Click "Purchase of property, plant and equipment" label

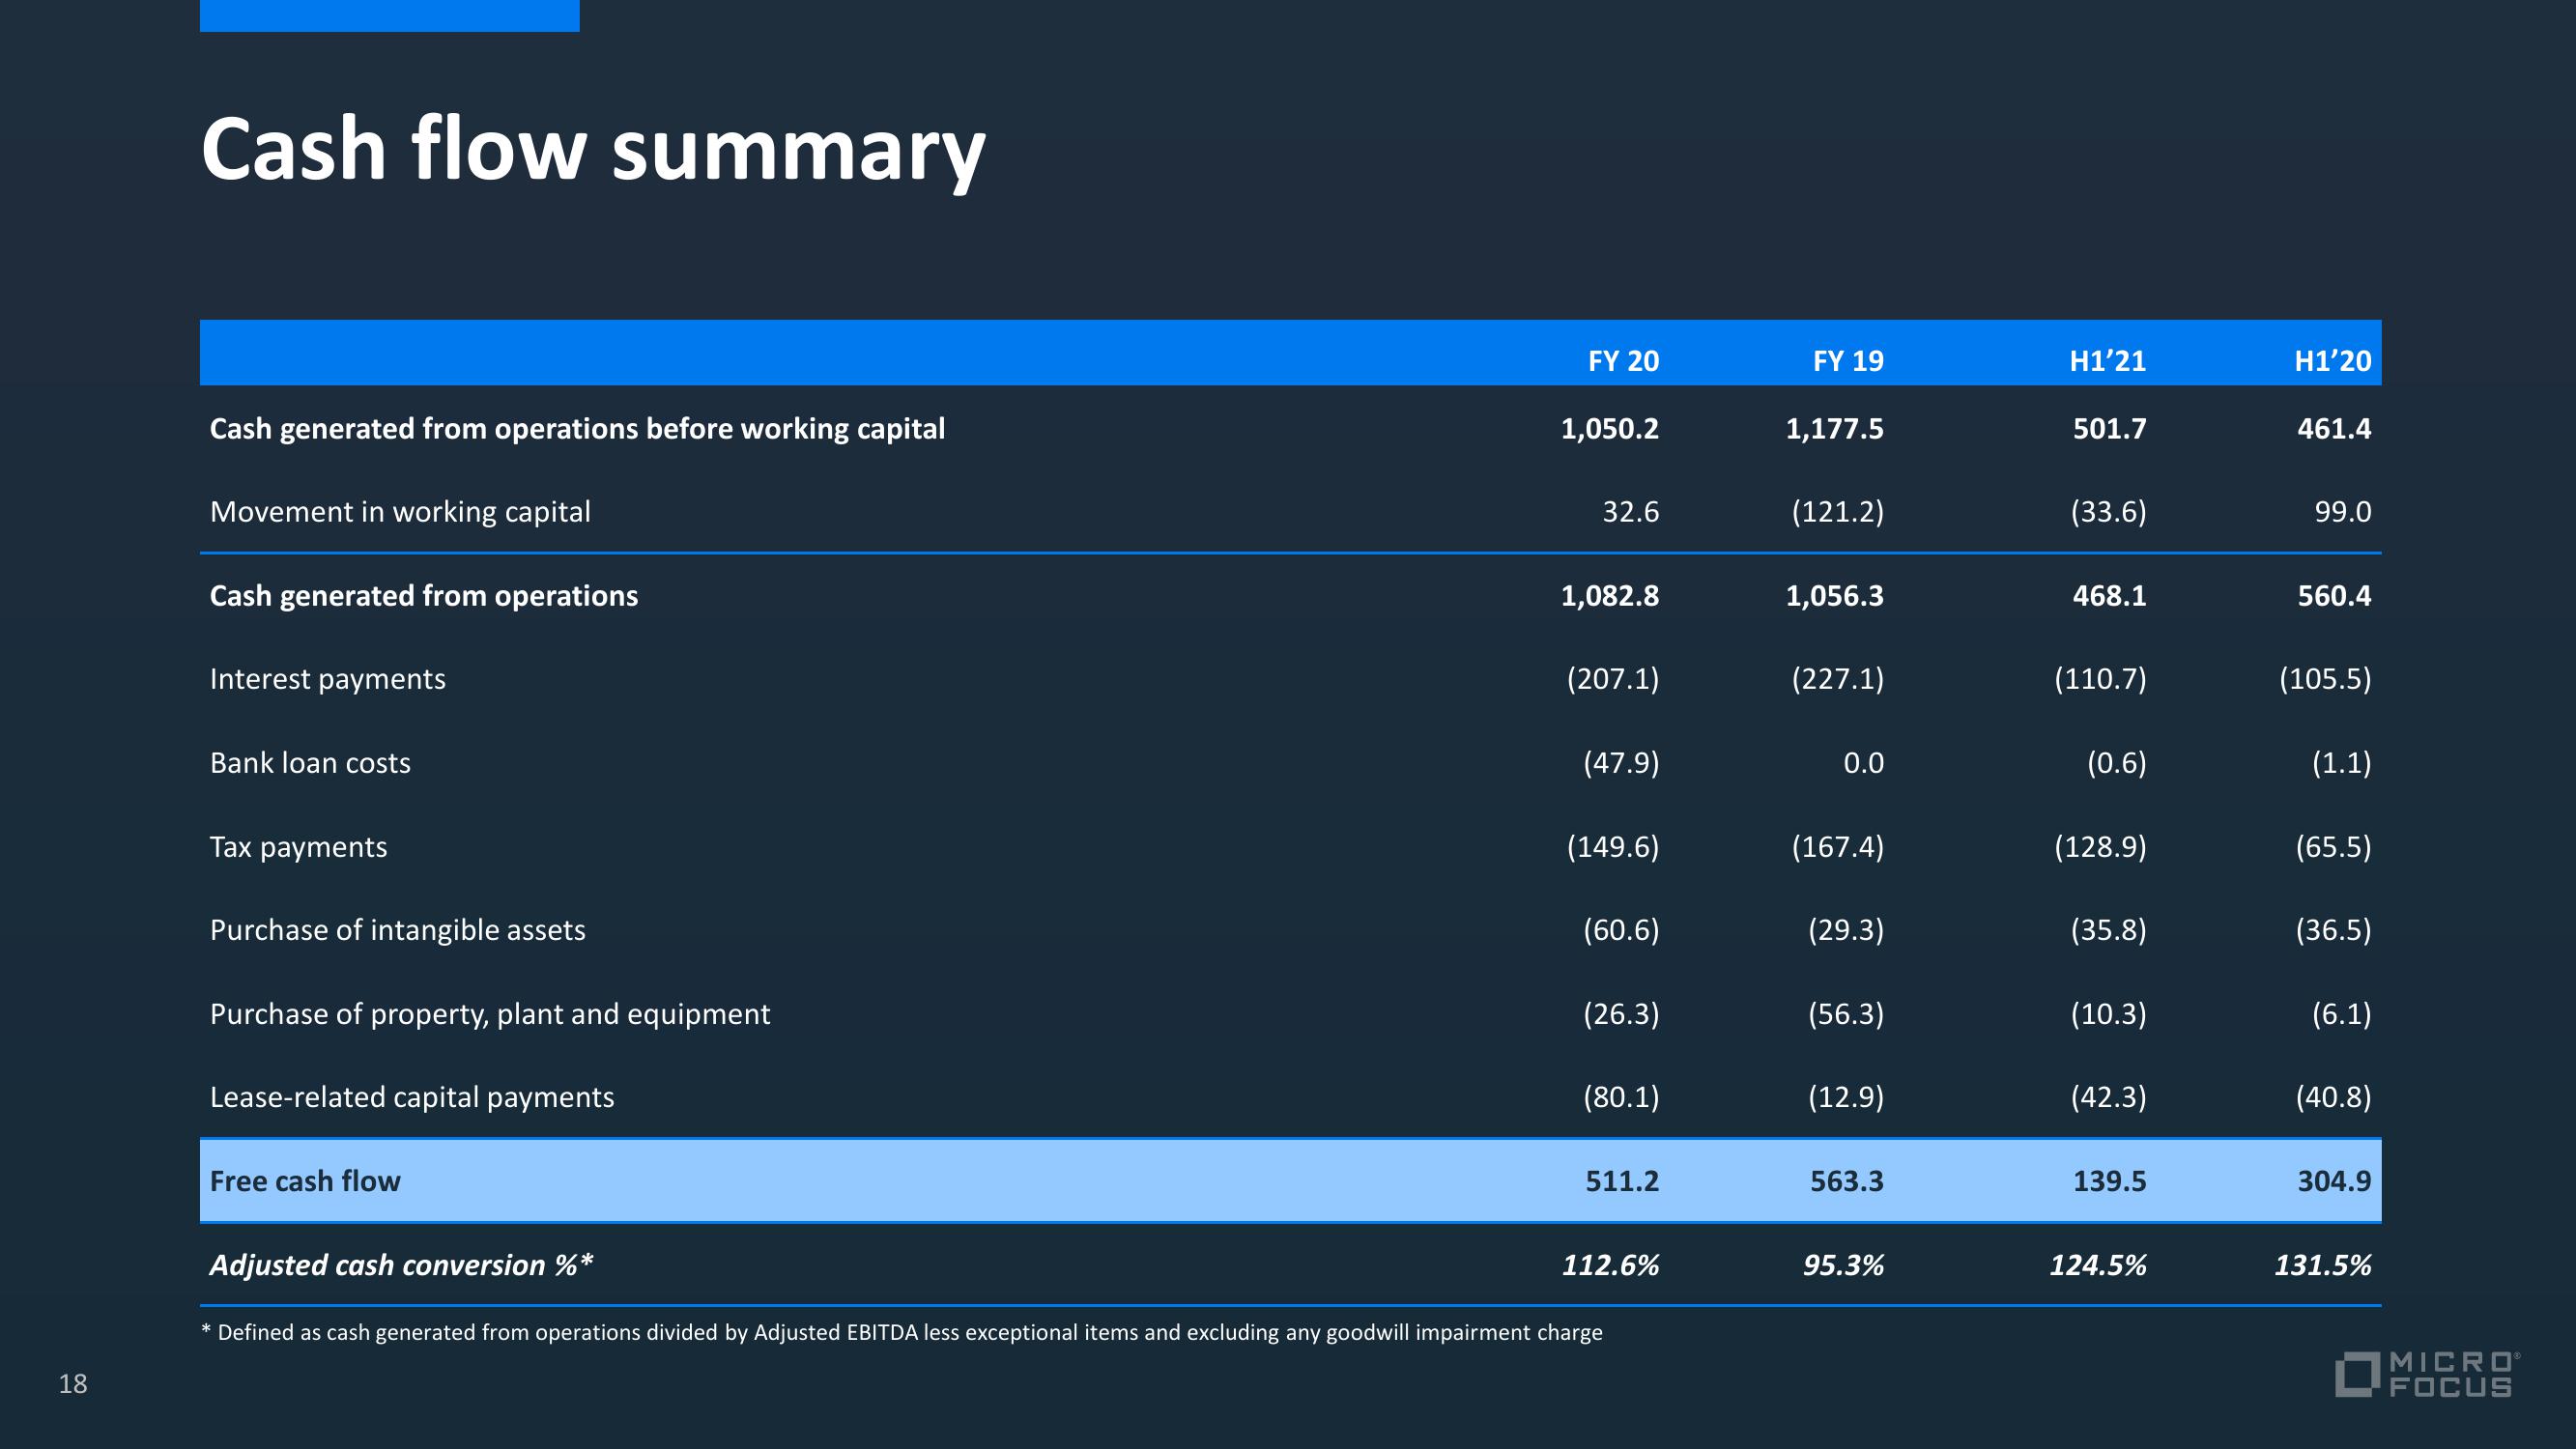coord(490,1014)
